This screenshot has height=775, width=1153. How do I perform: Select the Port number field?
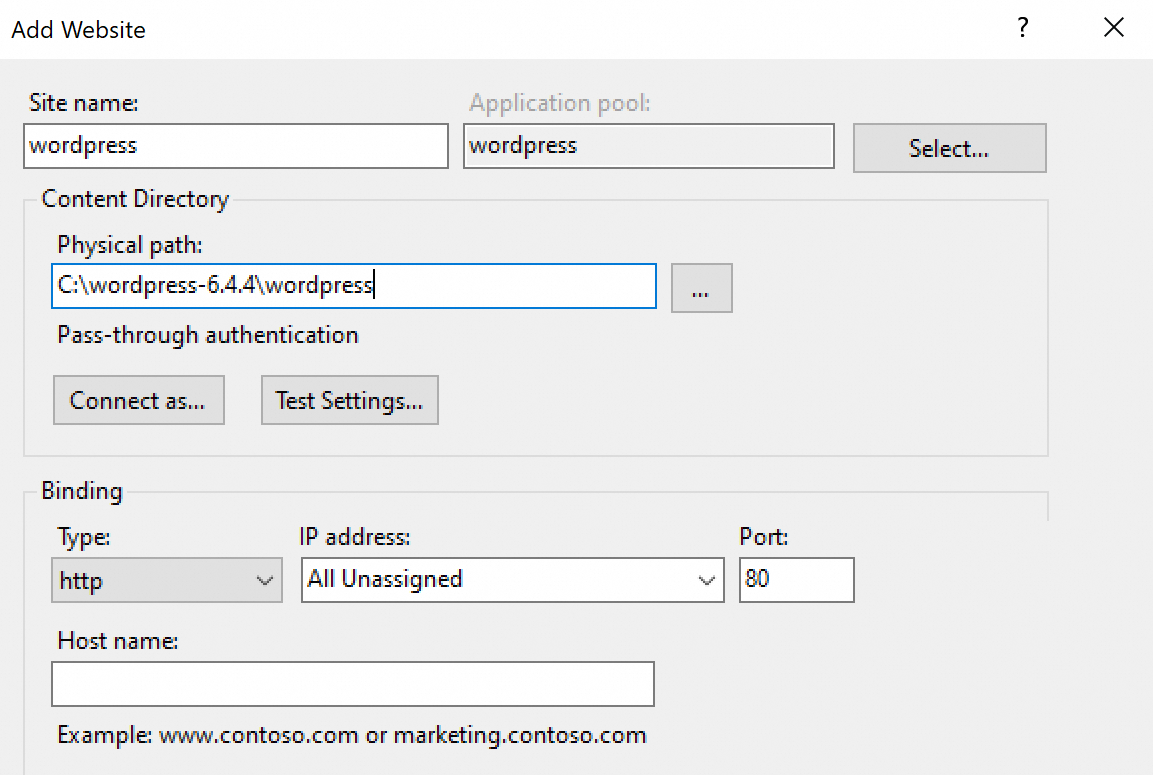(x=796, y=580)
